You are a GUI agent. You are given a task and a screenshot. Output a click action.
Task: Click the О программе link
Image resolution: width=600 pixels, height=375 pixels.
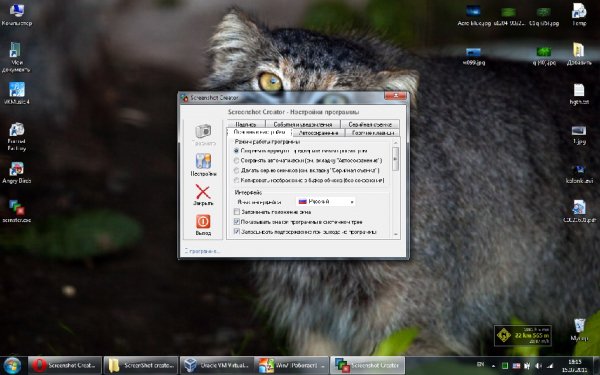(202, 251)
